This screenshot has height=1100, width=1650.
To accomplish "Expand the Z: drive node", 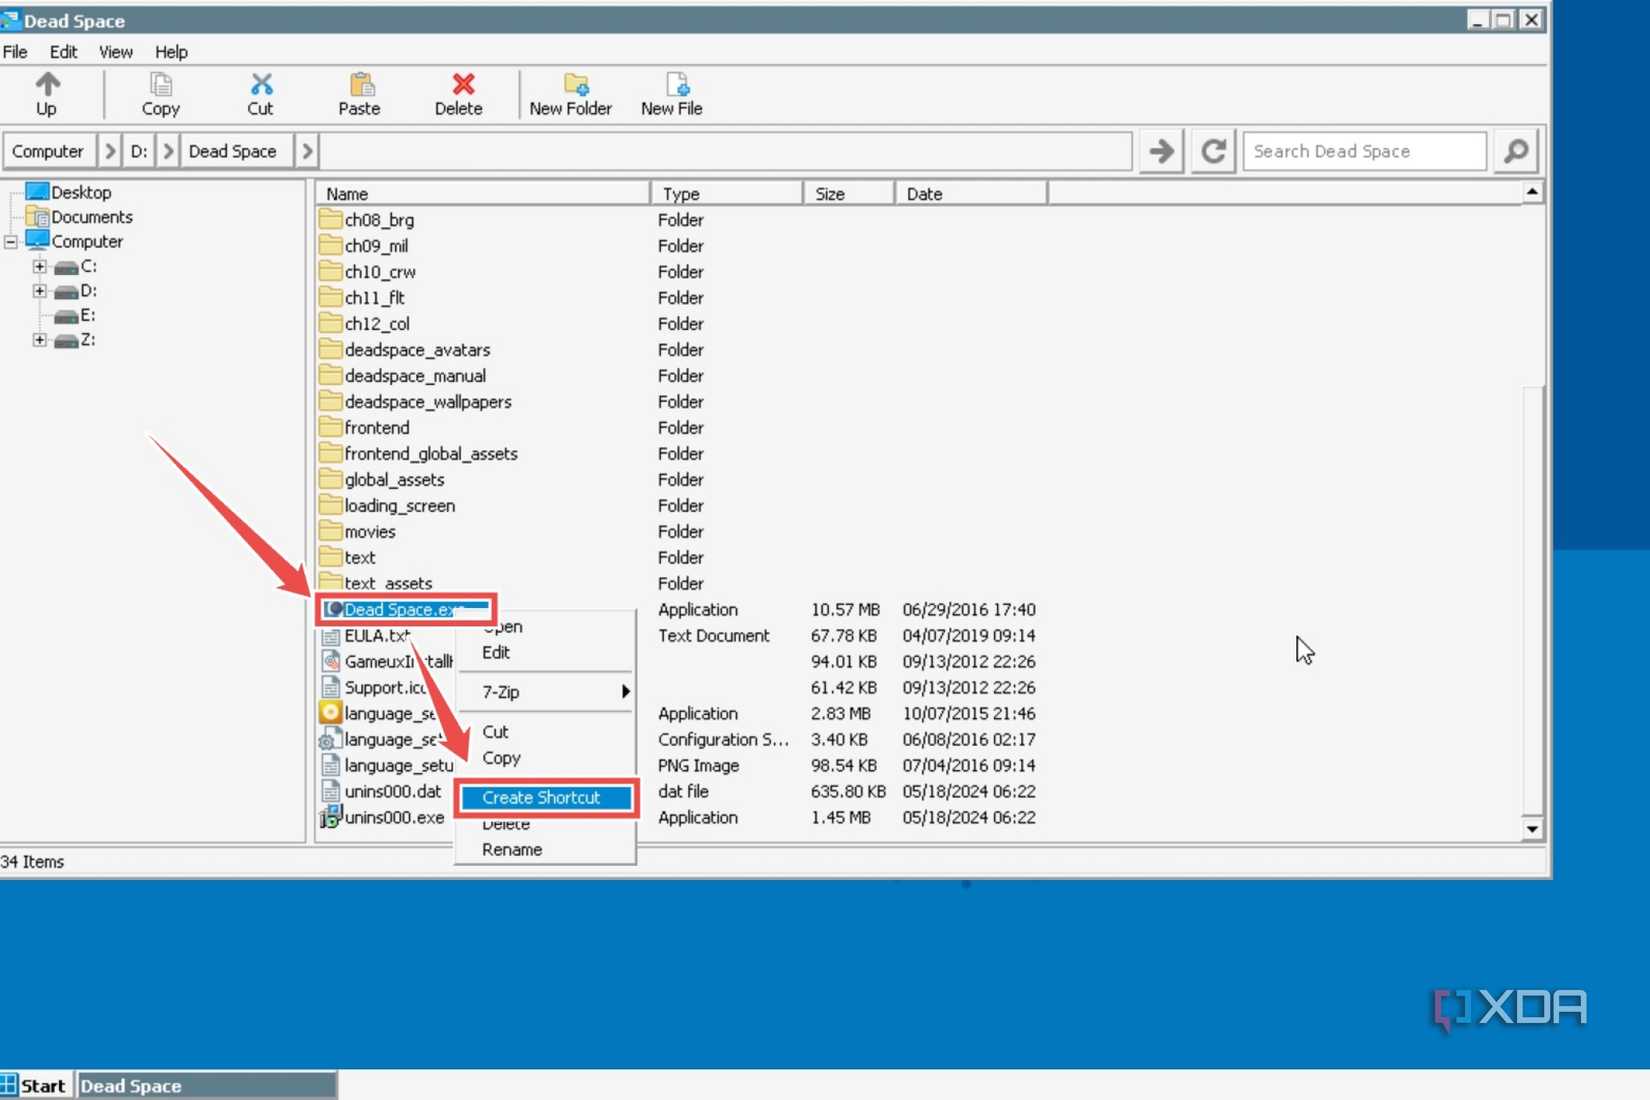I will [39, 340].
